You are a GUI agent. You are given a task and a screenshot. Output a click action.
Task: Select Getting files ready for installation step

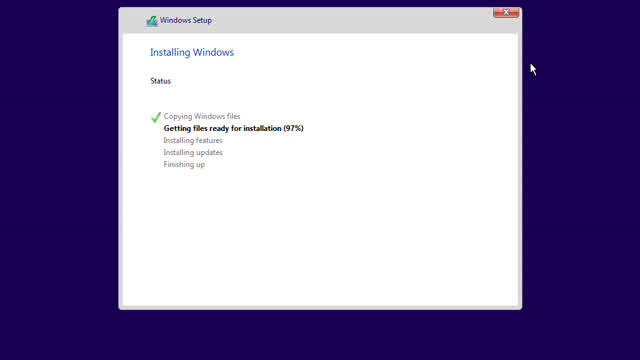coord(233,128)
